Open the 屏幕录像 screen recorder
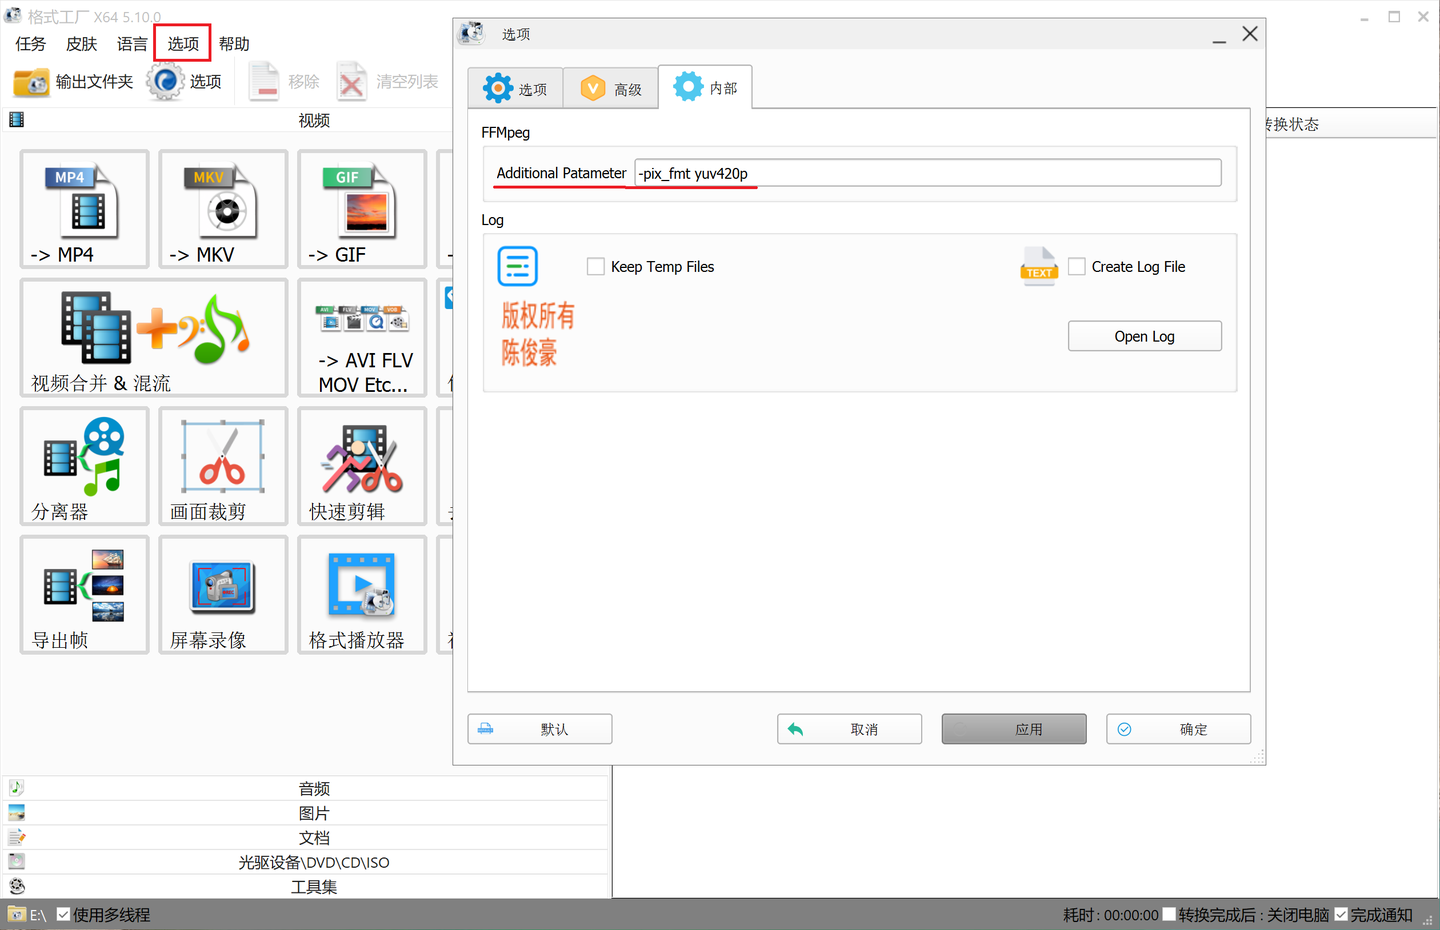This screenshot has height=930, width=1440. click(223, 594)
